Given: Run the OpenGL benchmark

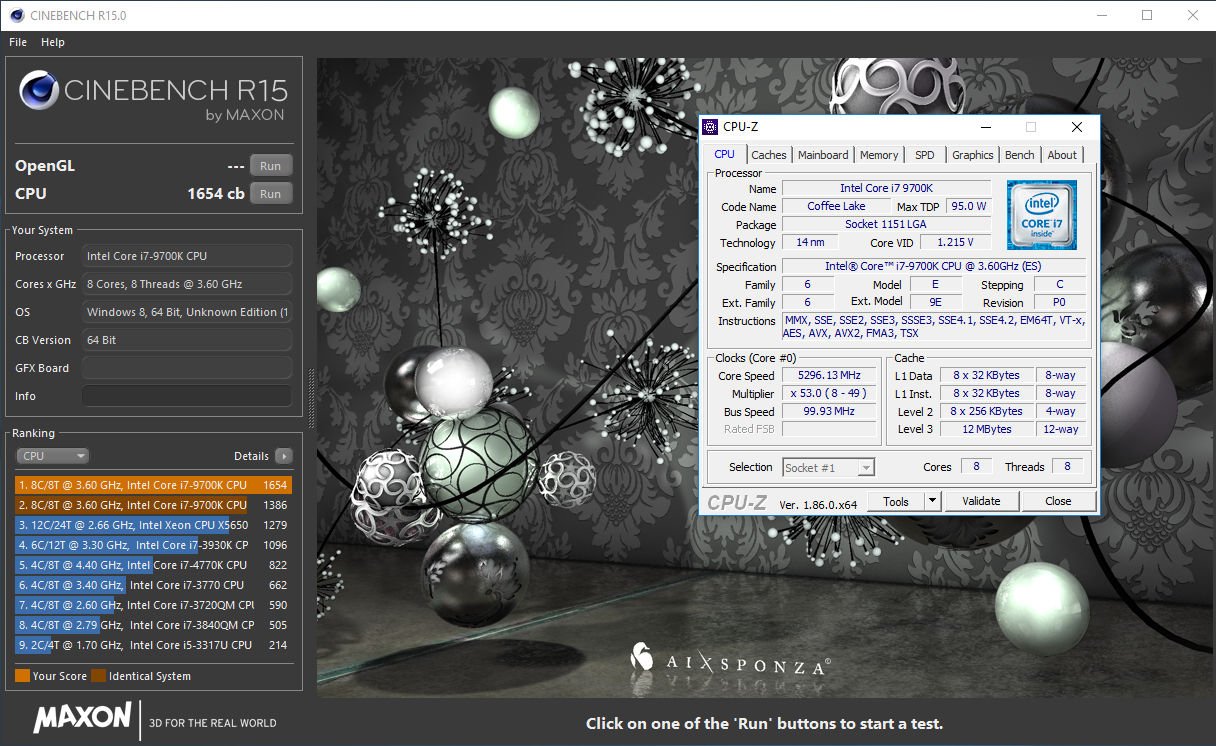Looking at the screenshot, I should [271, 166].
